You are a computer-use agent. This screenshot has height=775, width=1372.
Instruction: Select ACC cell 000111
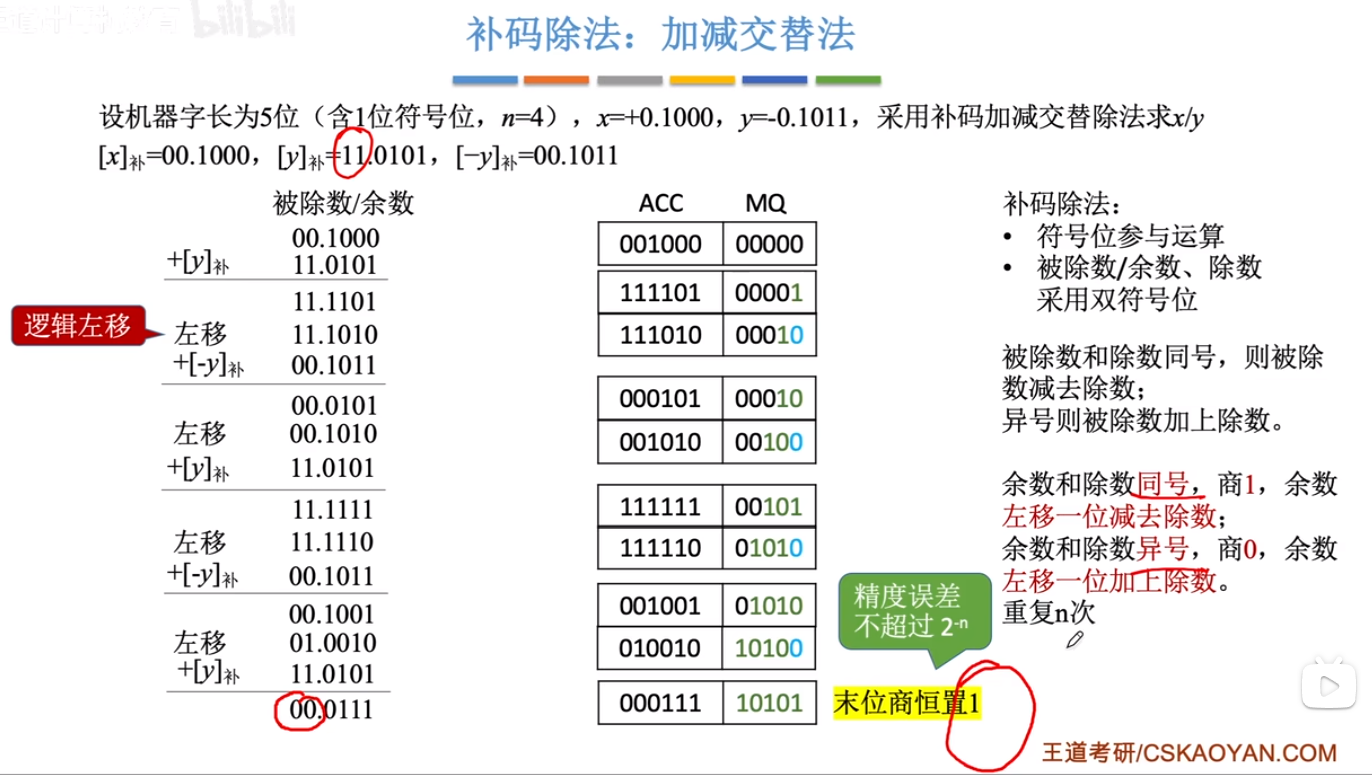660,703
